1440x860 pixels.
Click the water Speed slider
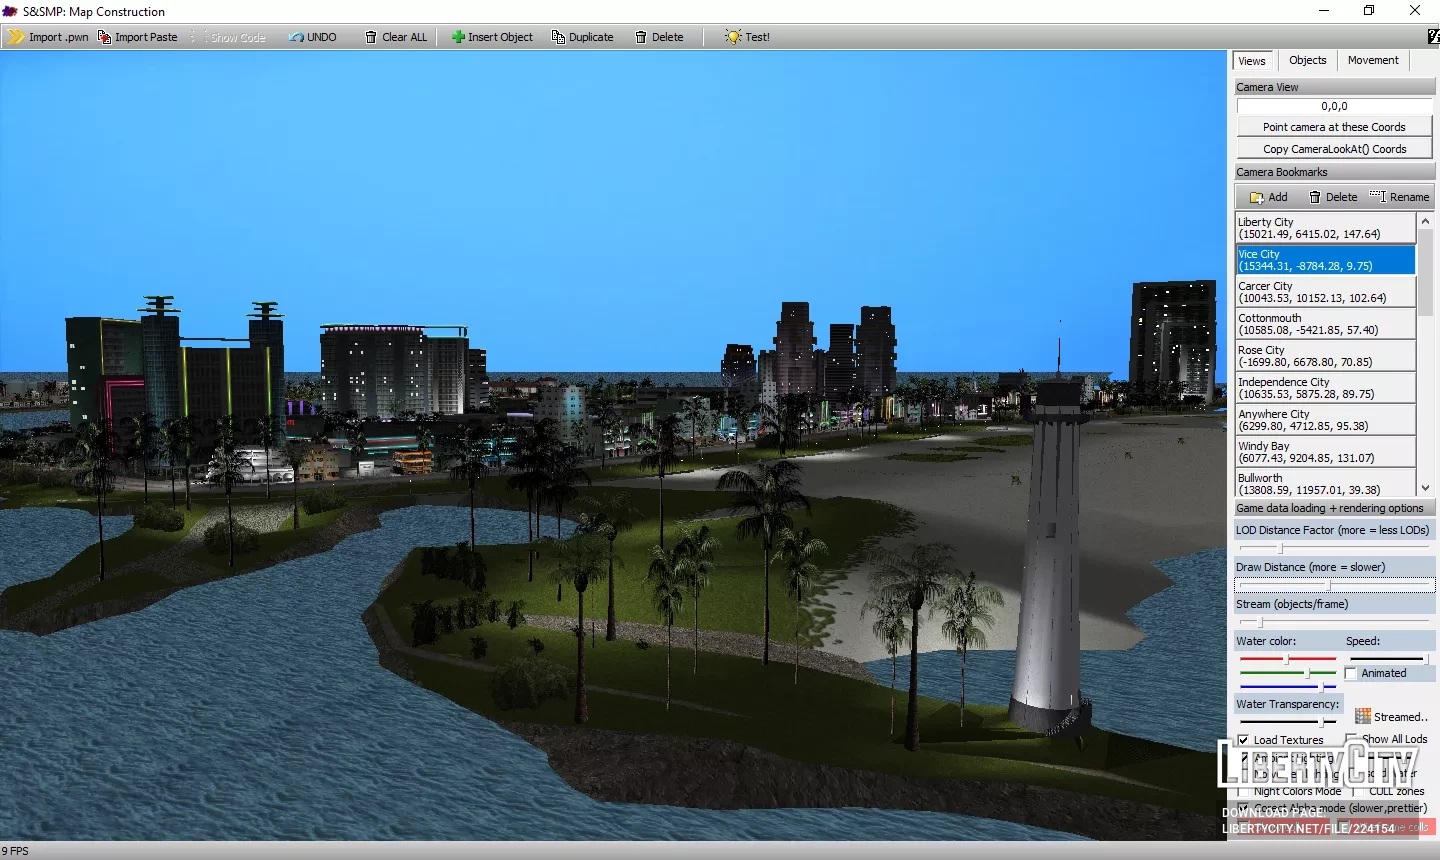coord(1389,659)
